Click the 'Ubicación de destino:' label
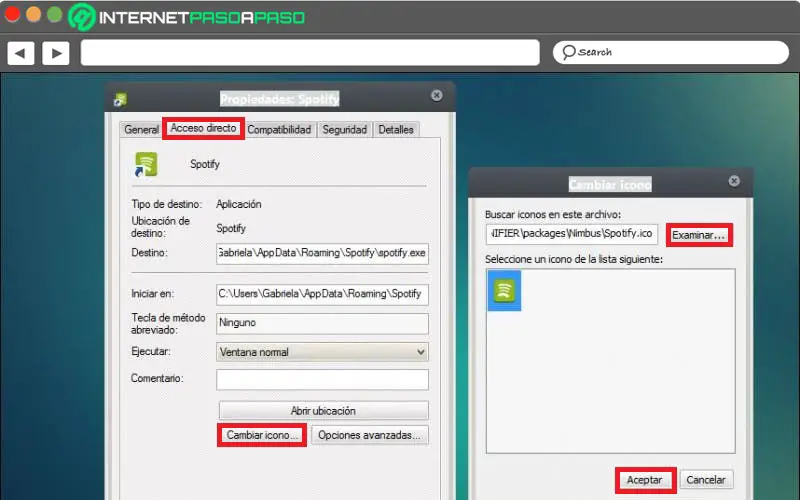Image resolution: width=800 pixels, height=500 pixels. [160, 227]
